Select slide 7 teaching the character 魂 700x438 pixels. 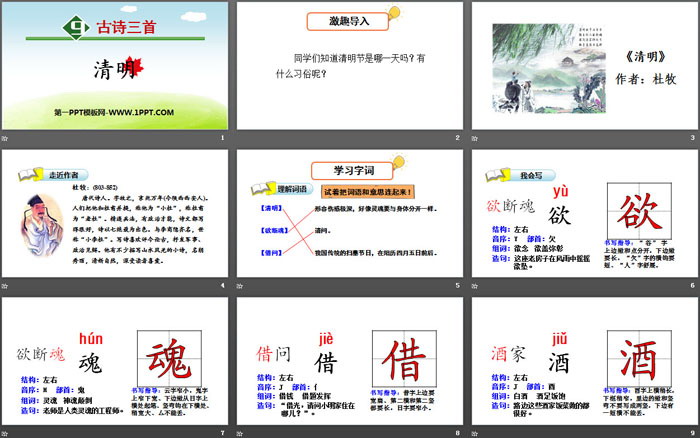(x=115, y=361)
